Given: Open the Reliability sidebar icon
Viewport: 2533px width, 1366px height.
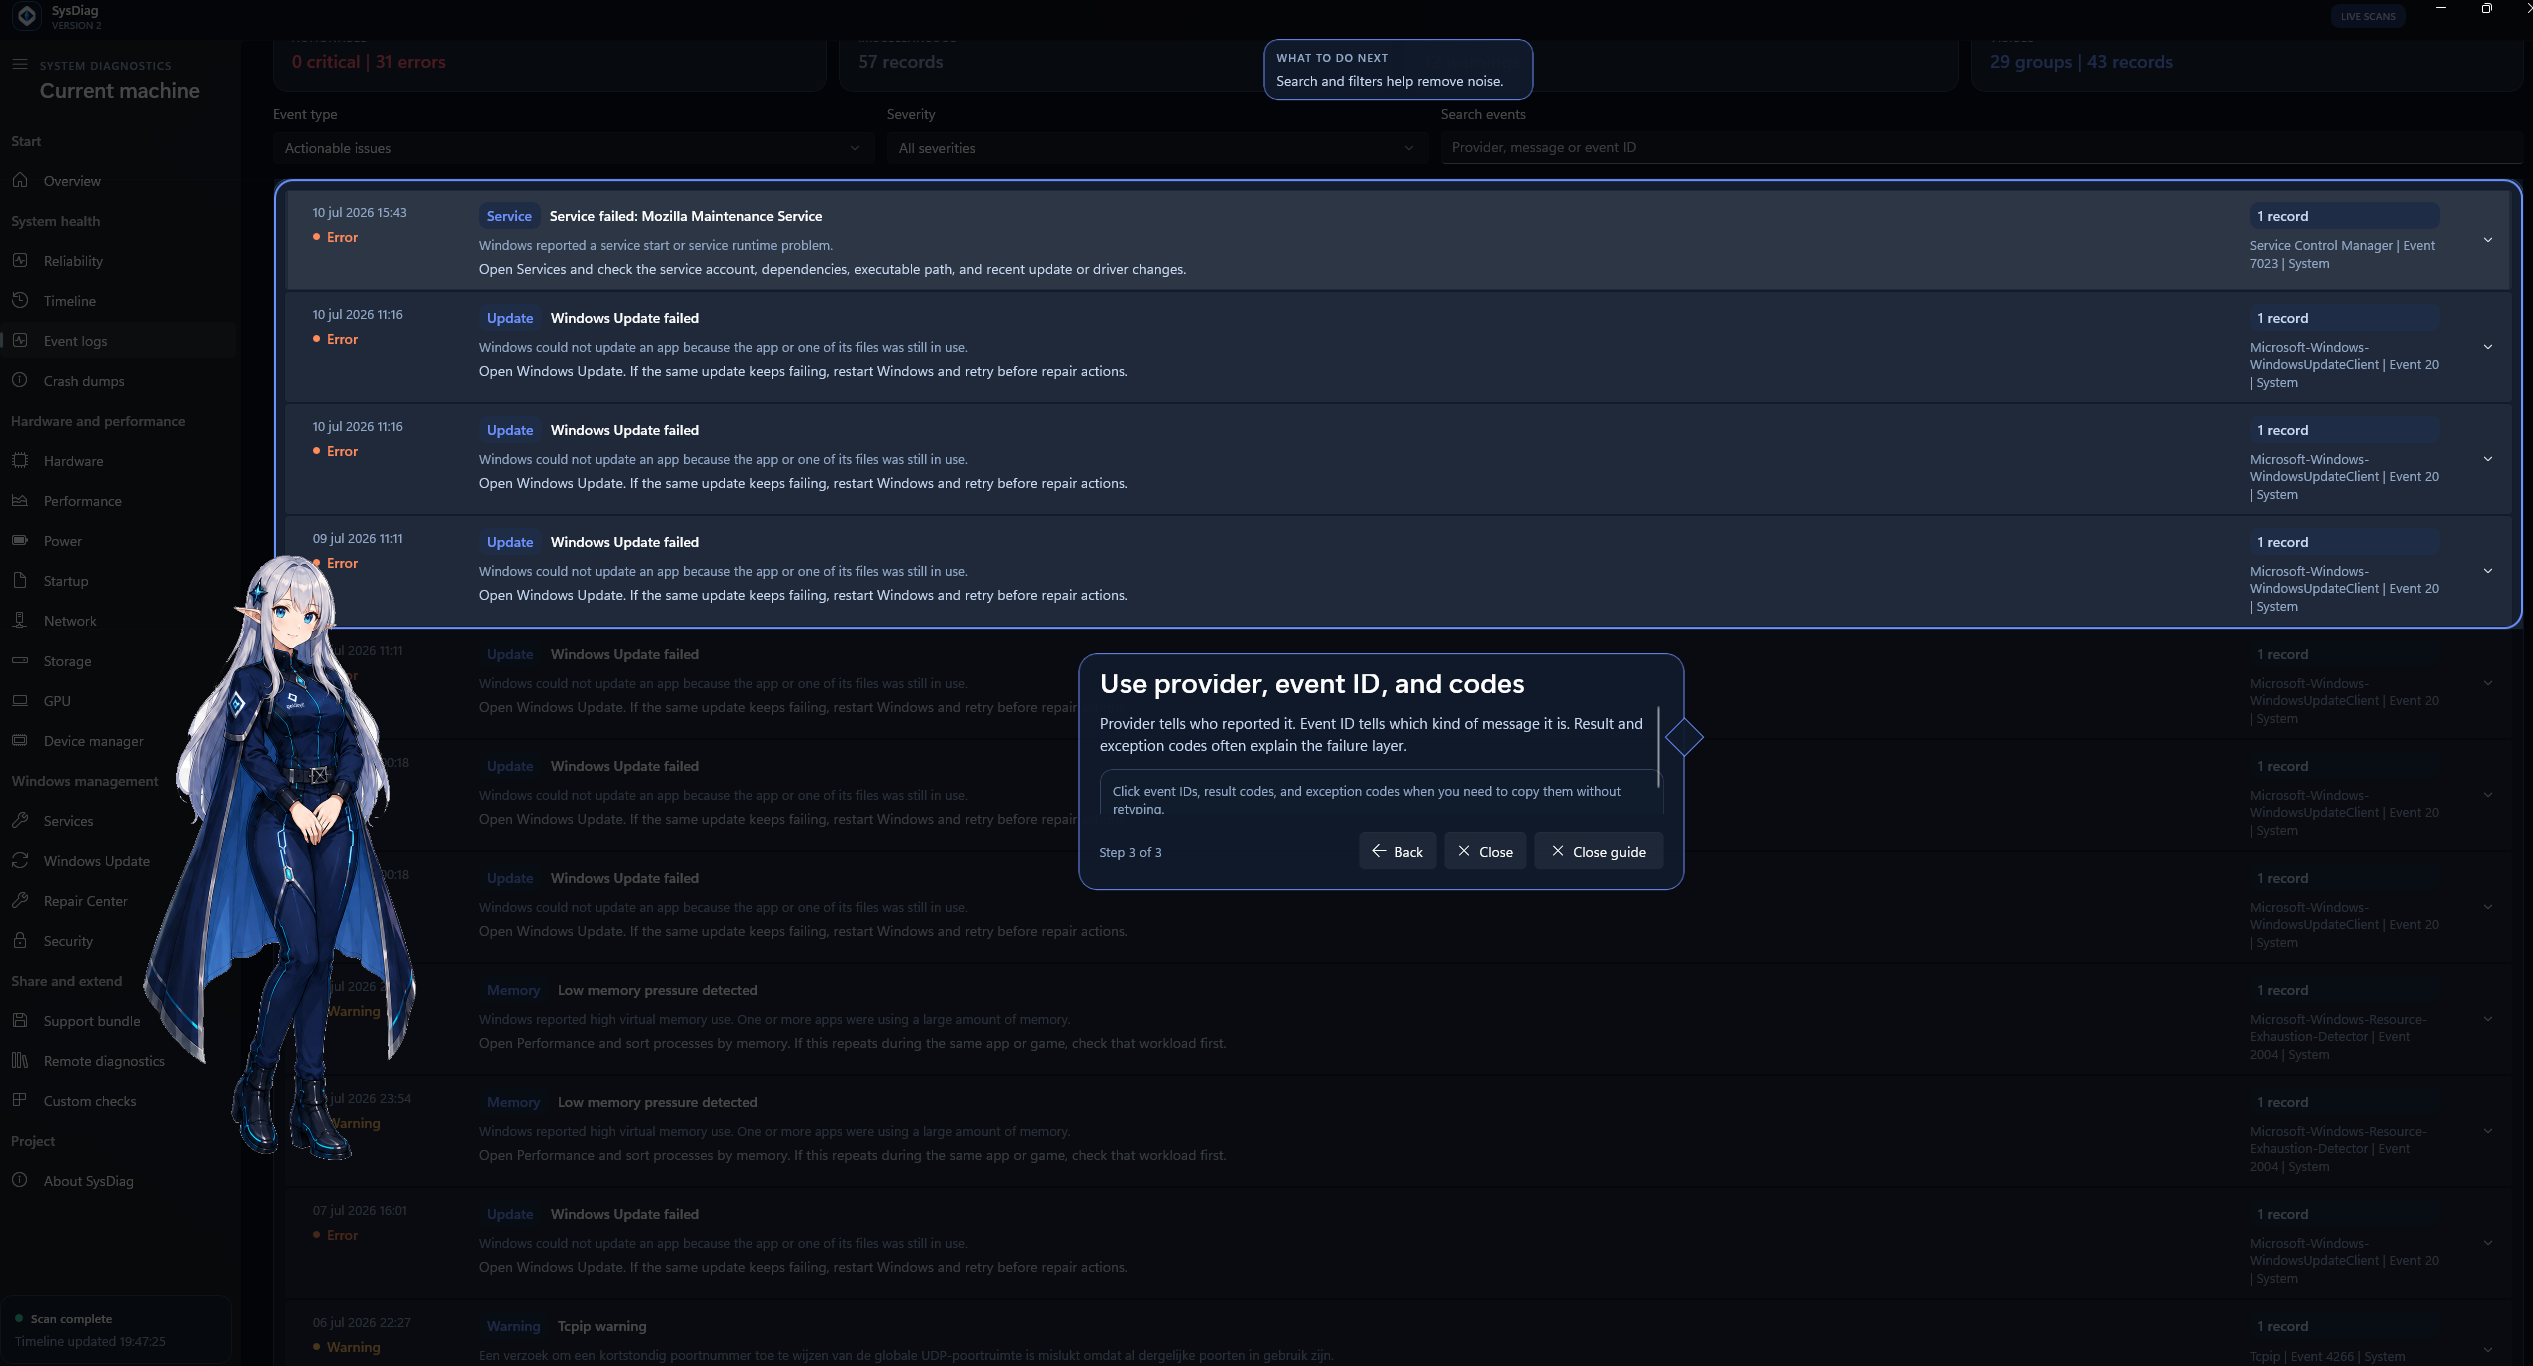Looking at the screenshot, I should [20, 260].
